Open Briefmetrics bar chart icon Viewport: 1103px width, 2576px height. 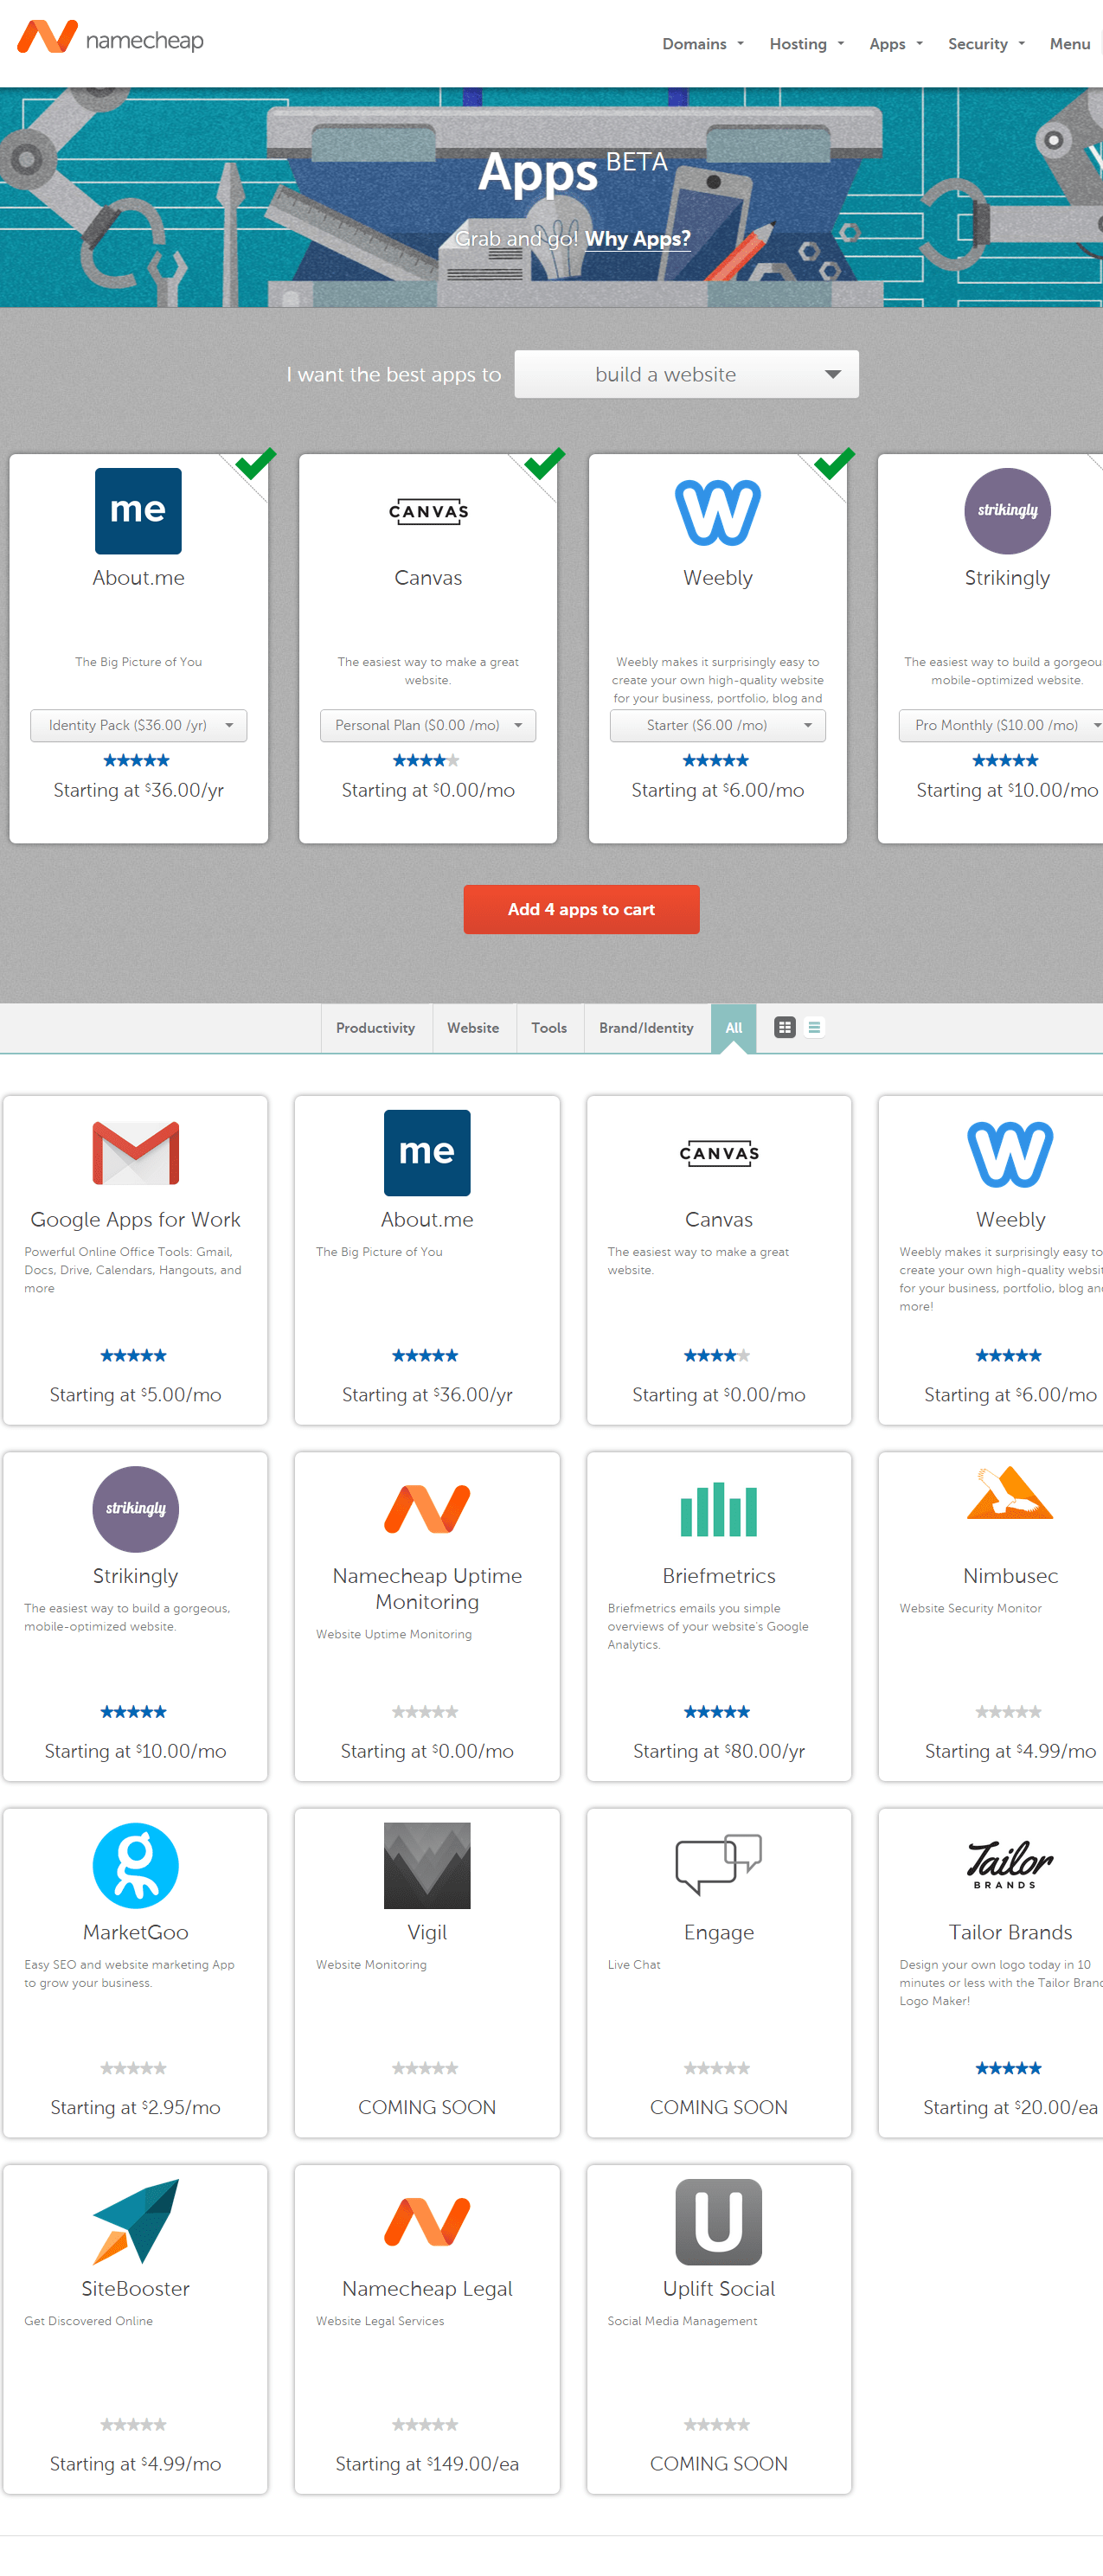[x=719, y=1509]
